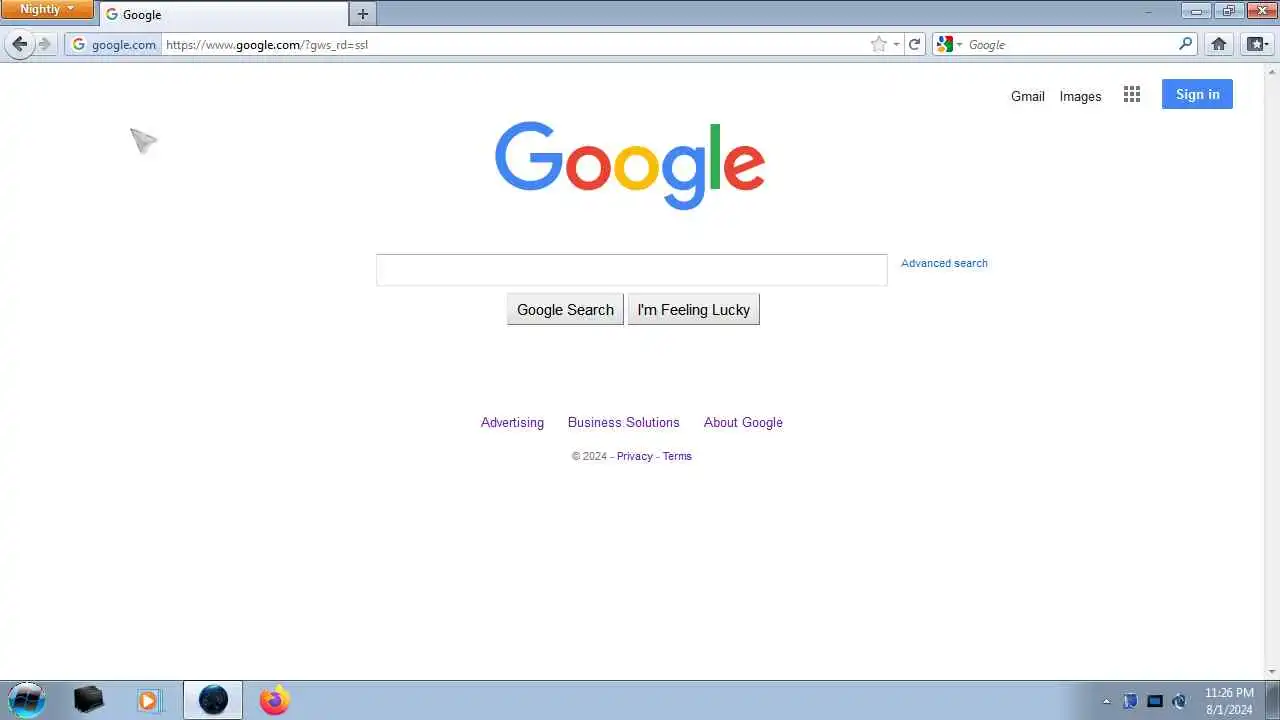Open Advanced search link
1280x720 pixels.
point(944,263)
